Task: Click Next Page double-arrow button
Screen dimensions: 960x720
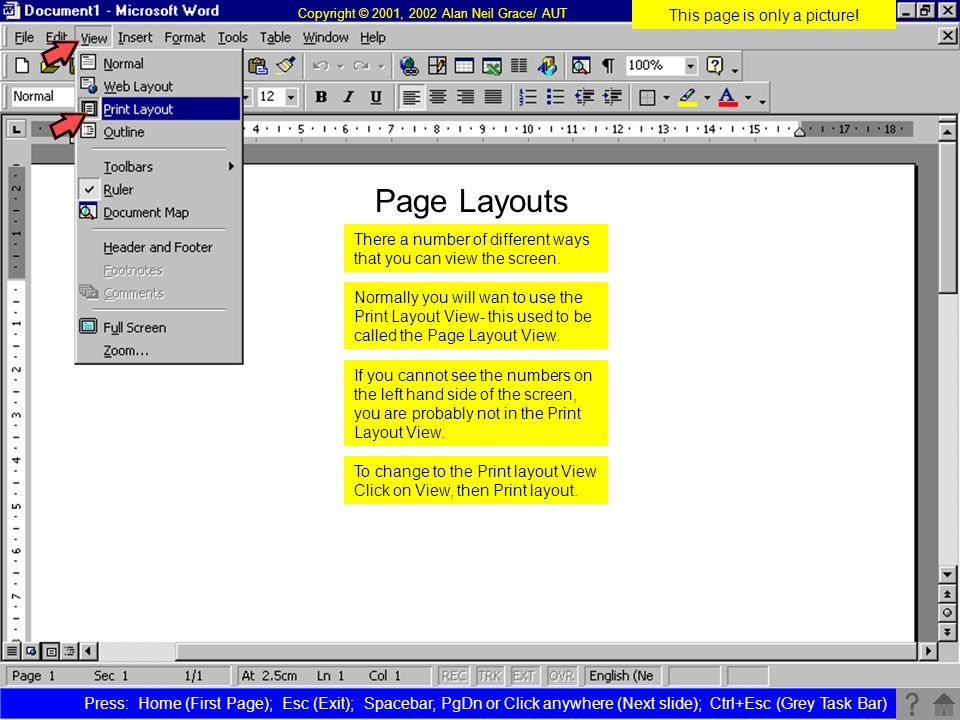Action: tap(947, 632)
